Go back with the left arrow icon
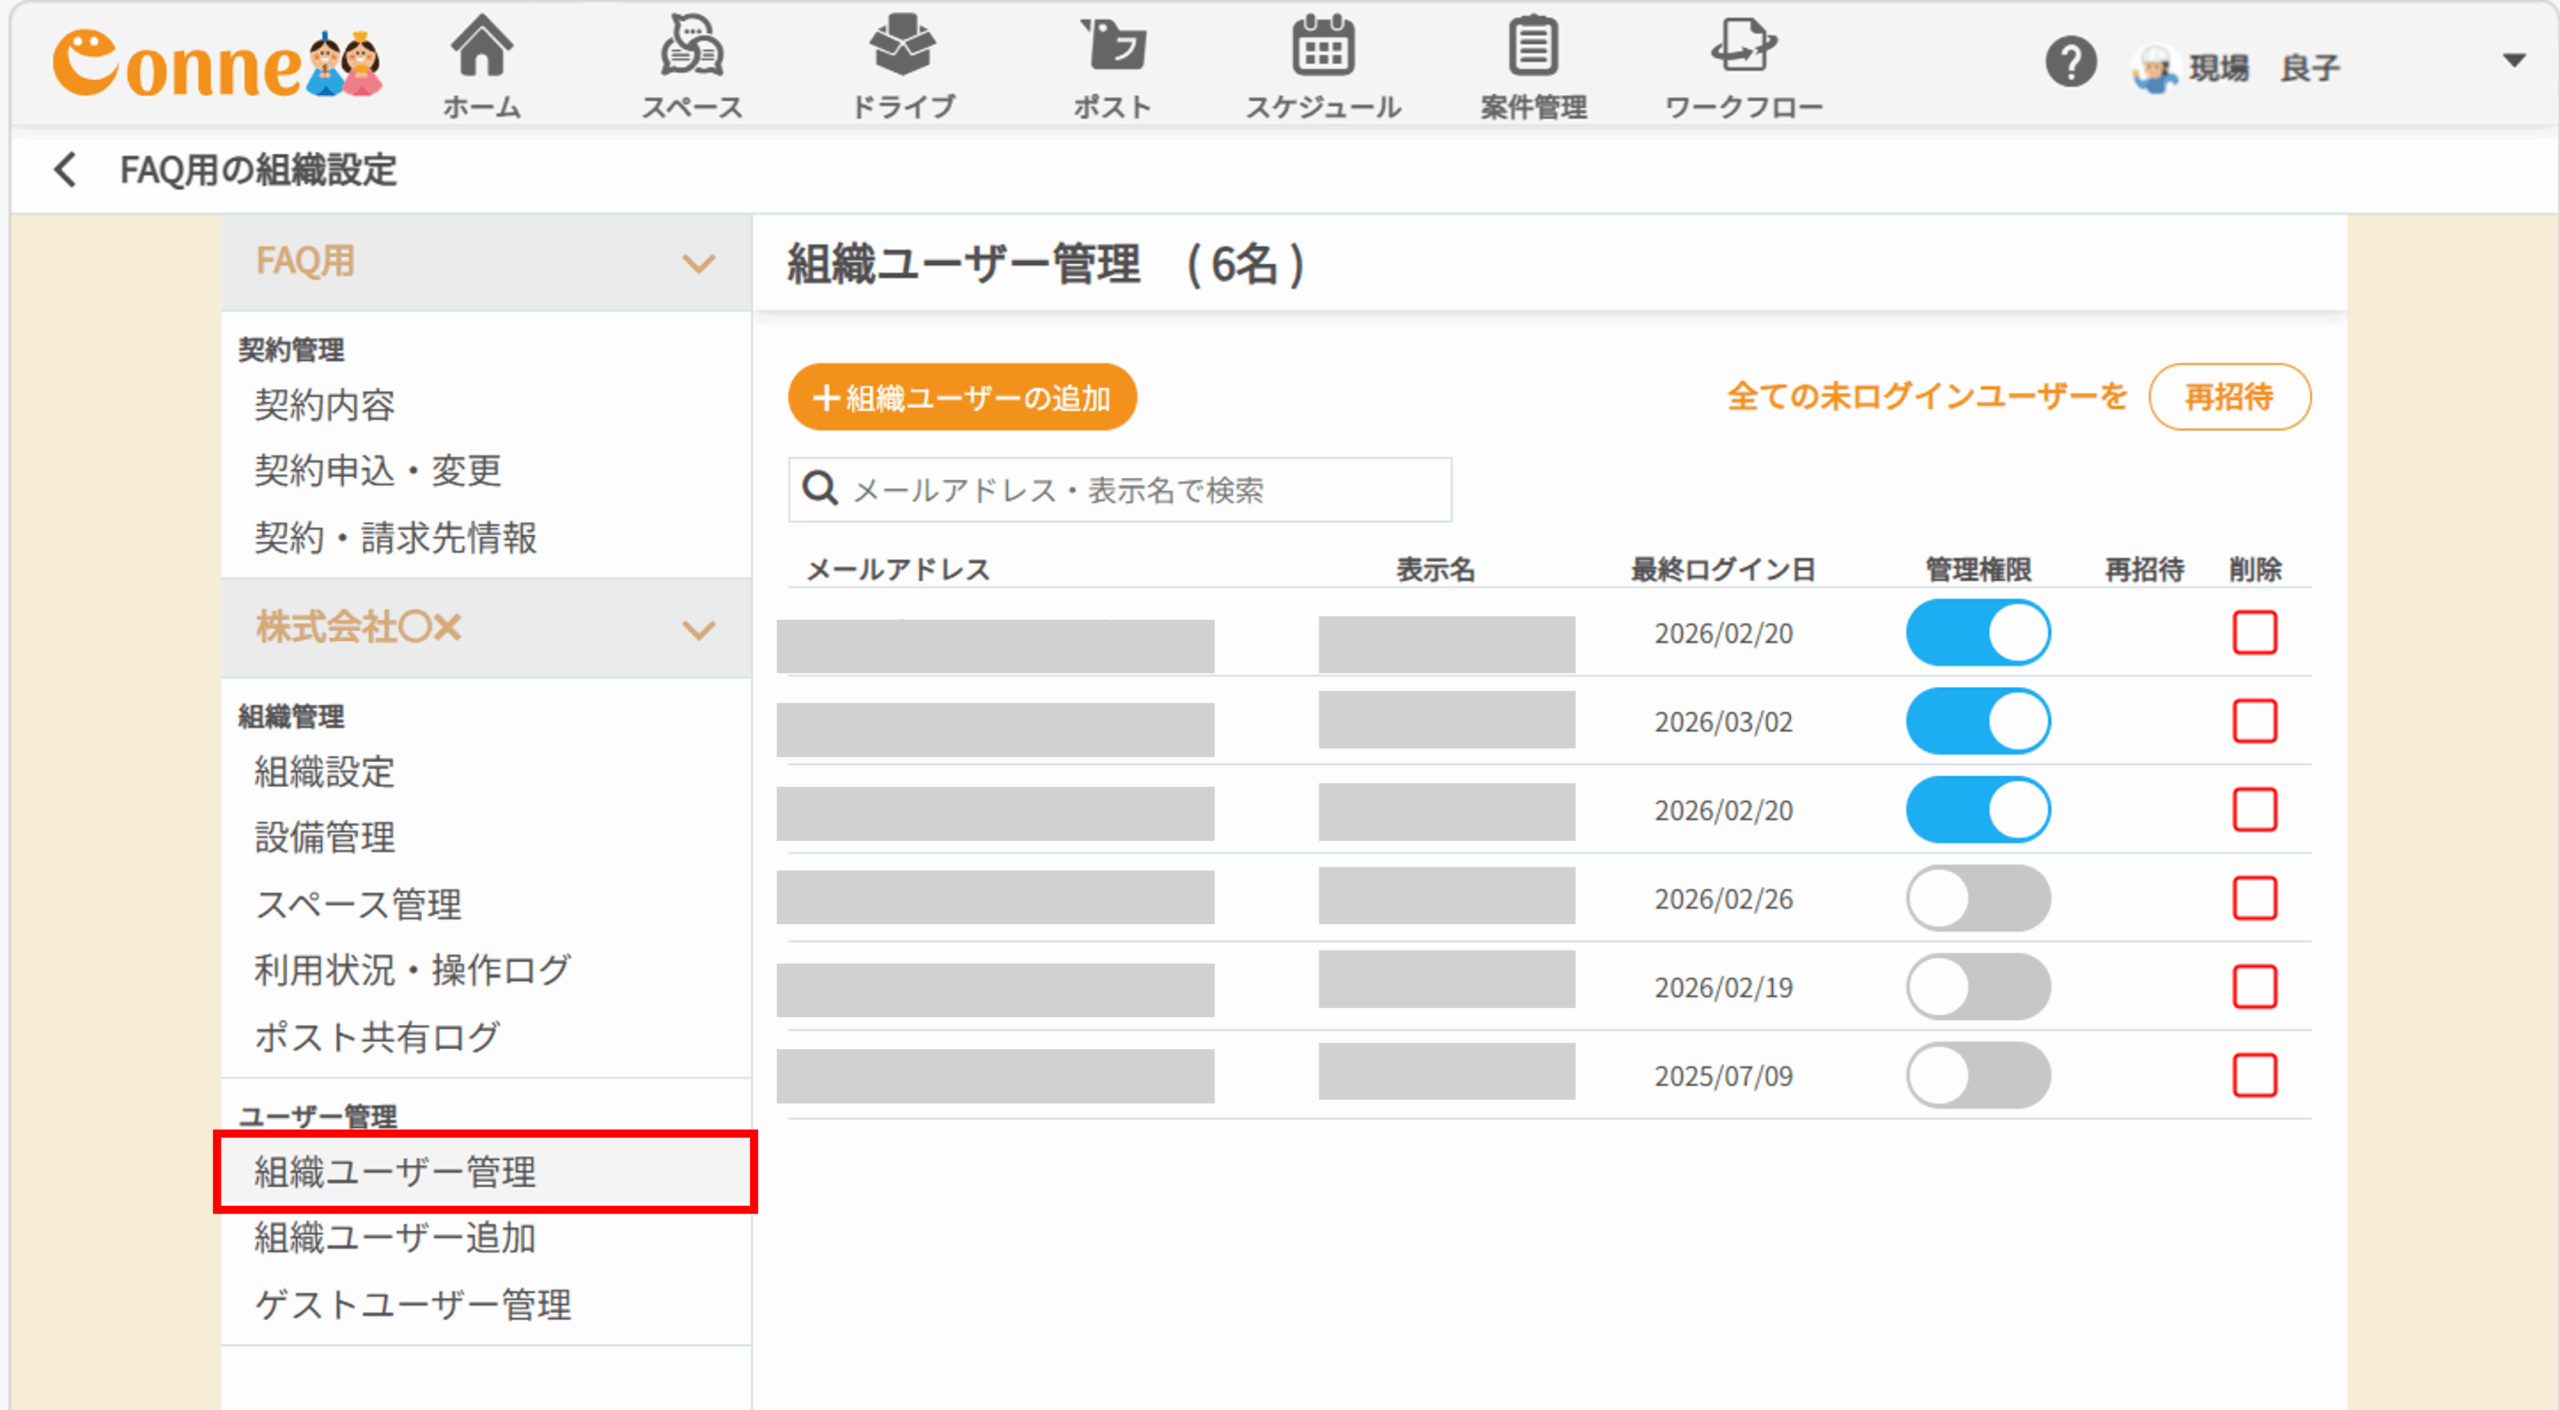The height and width of the screenshot is (1410, 2560). click(x=66, y=170)
